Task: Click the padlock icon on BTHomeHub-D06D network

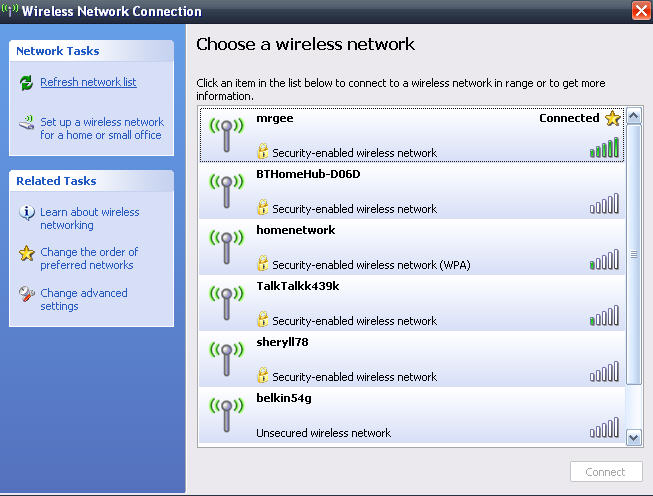Action: coord(262,207)
